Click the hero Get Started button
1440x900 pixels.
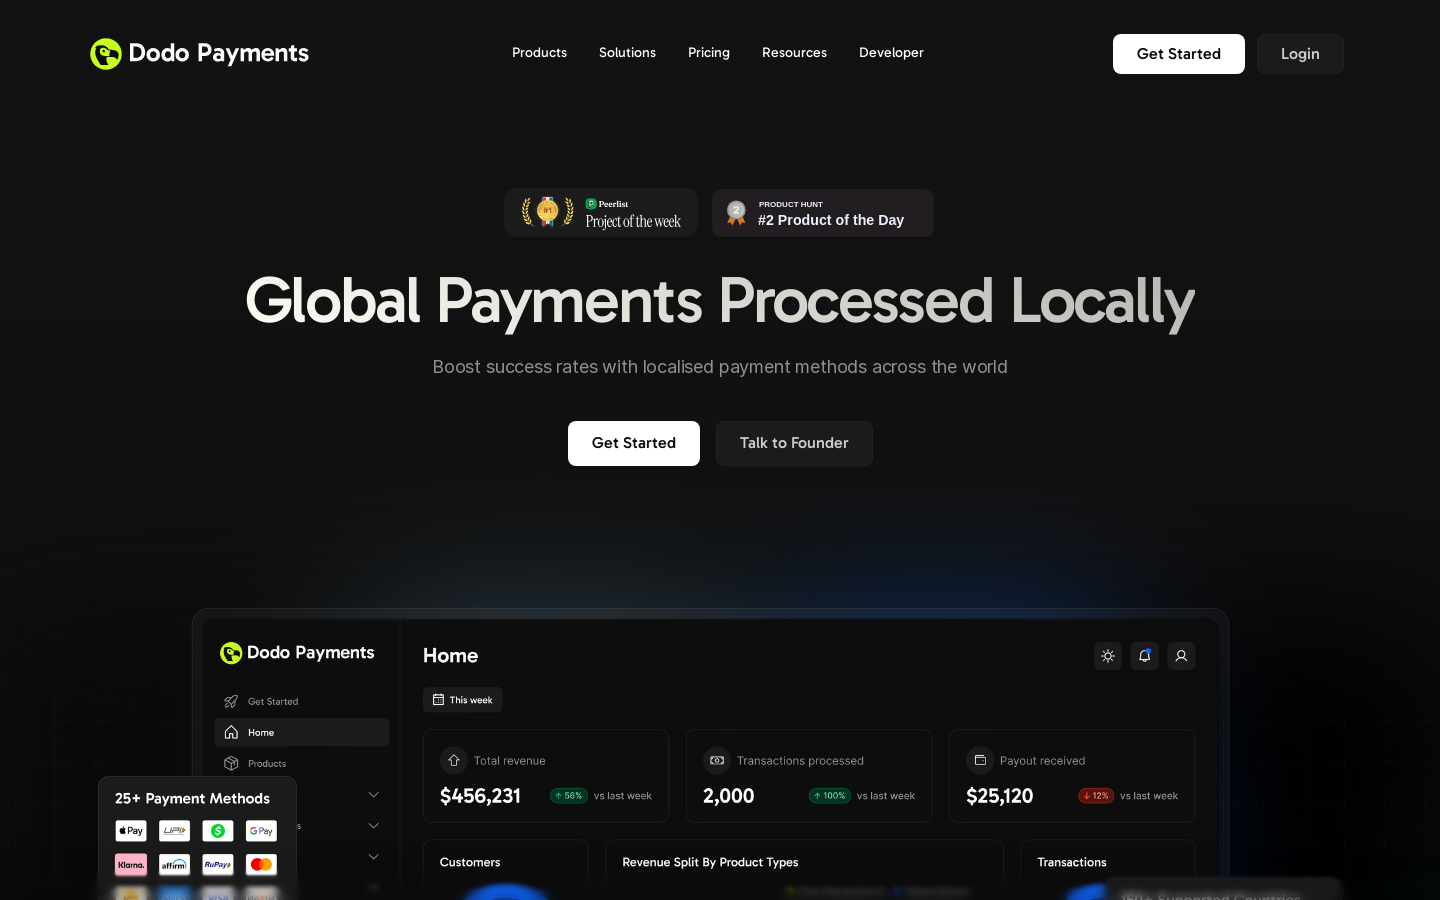(634, 443)
